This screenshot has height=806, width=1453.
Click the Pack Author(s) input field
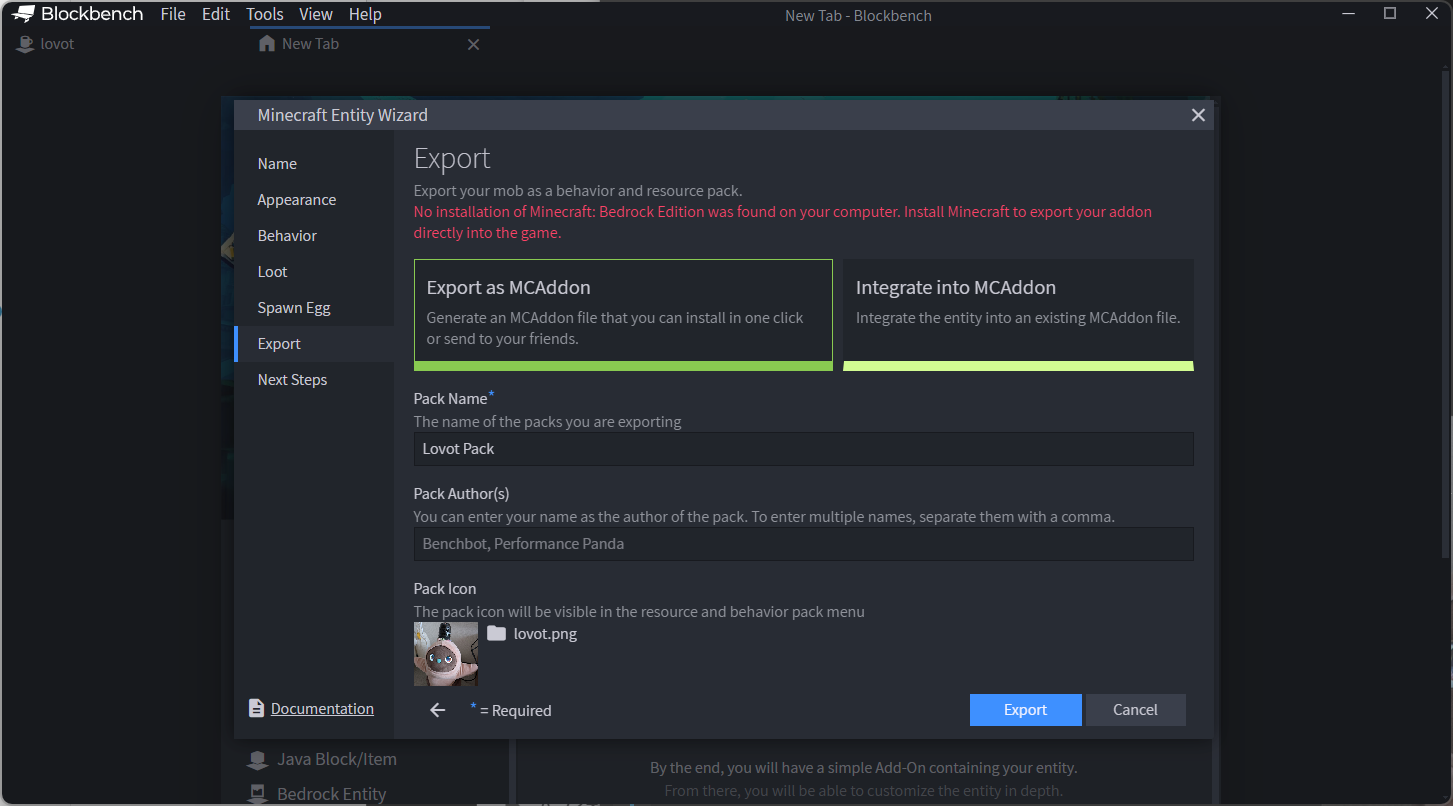point(804,544)
